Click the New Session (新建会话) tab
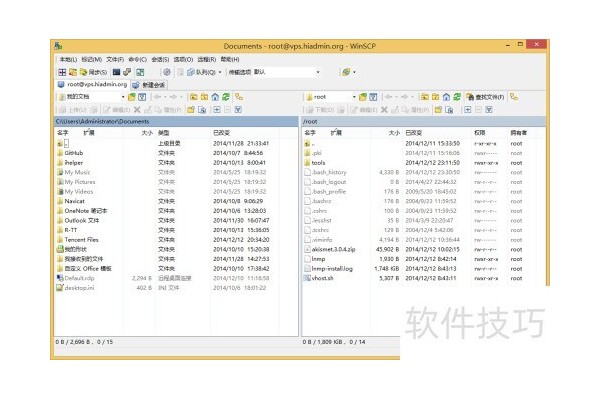 (149, 85)
